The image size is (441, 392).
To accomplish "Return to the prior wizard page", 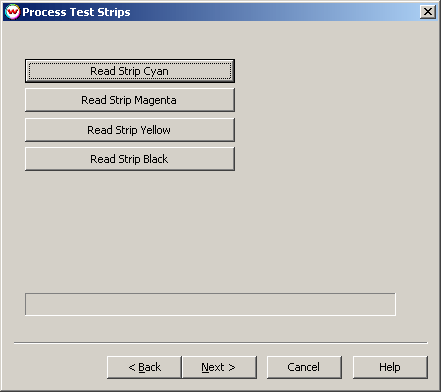I will 144,367.
